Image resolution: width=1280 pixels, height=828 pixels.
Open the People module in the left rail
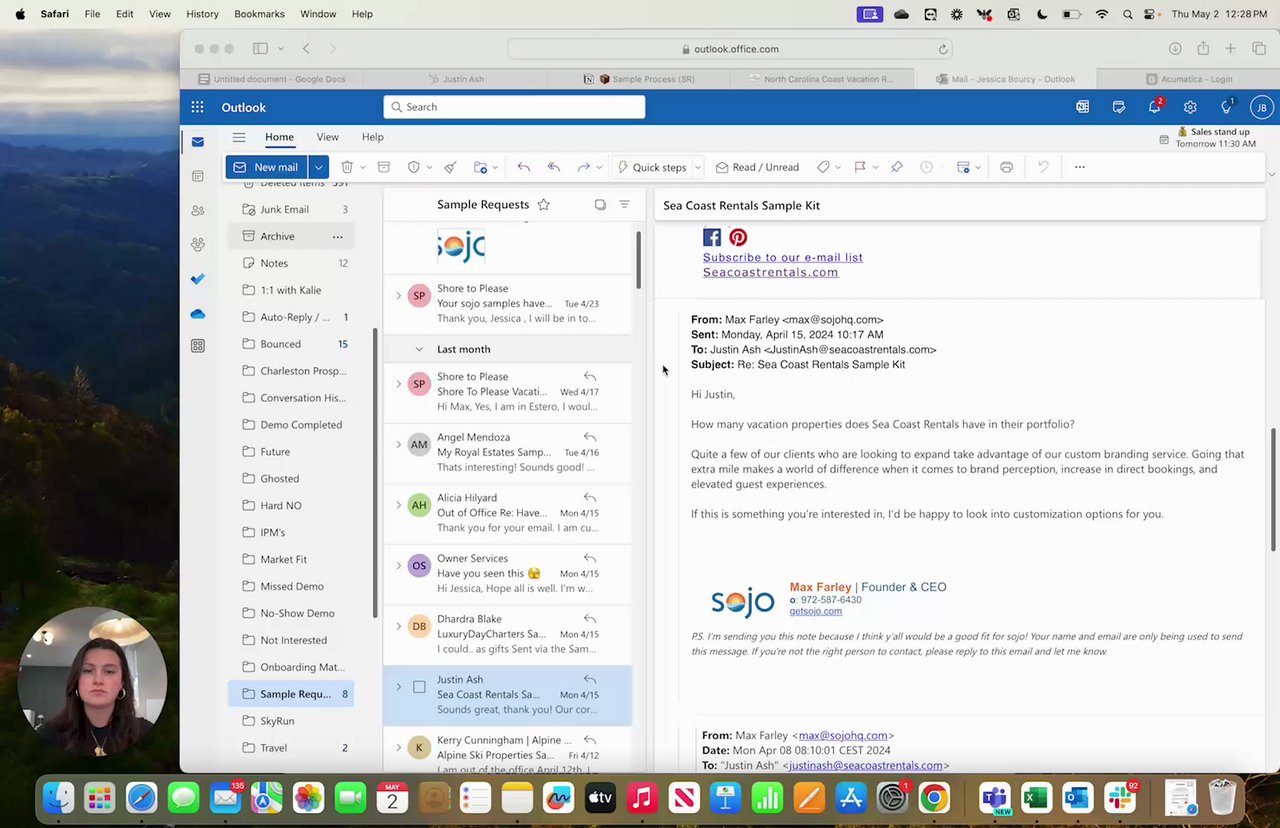coord(198,210)
